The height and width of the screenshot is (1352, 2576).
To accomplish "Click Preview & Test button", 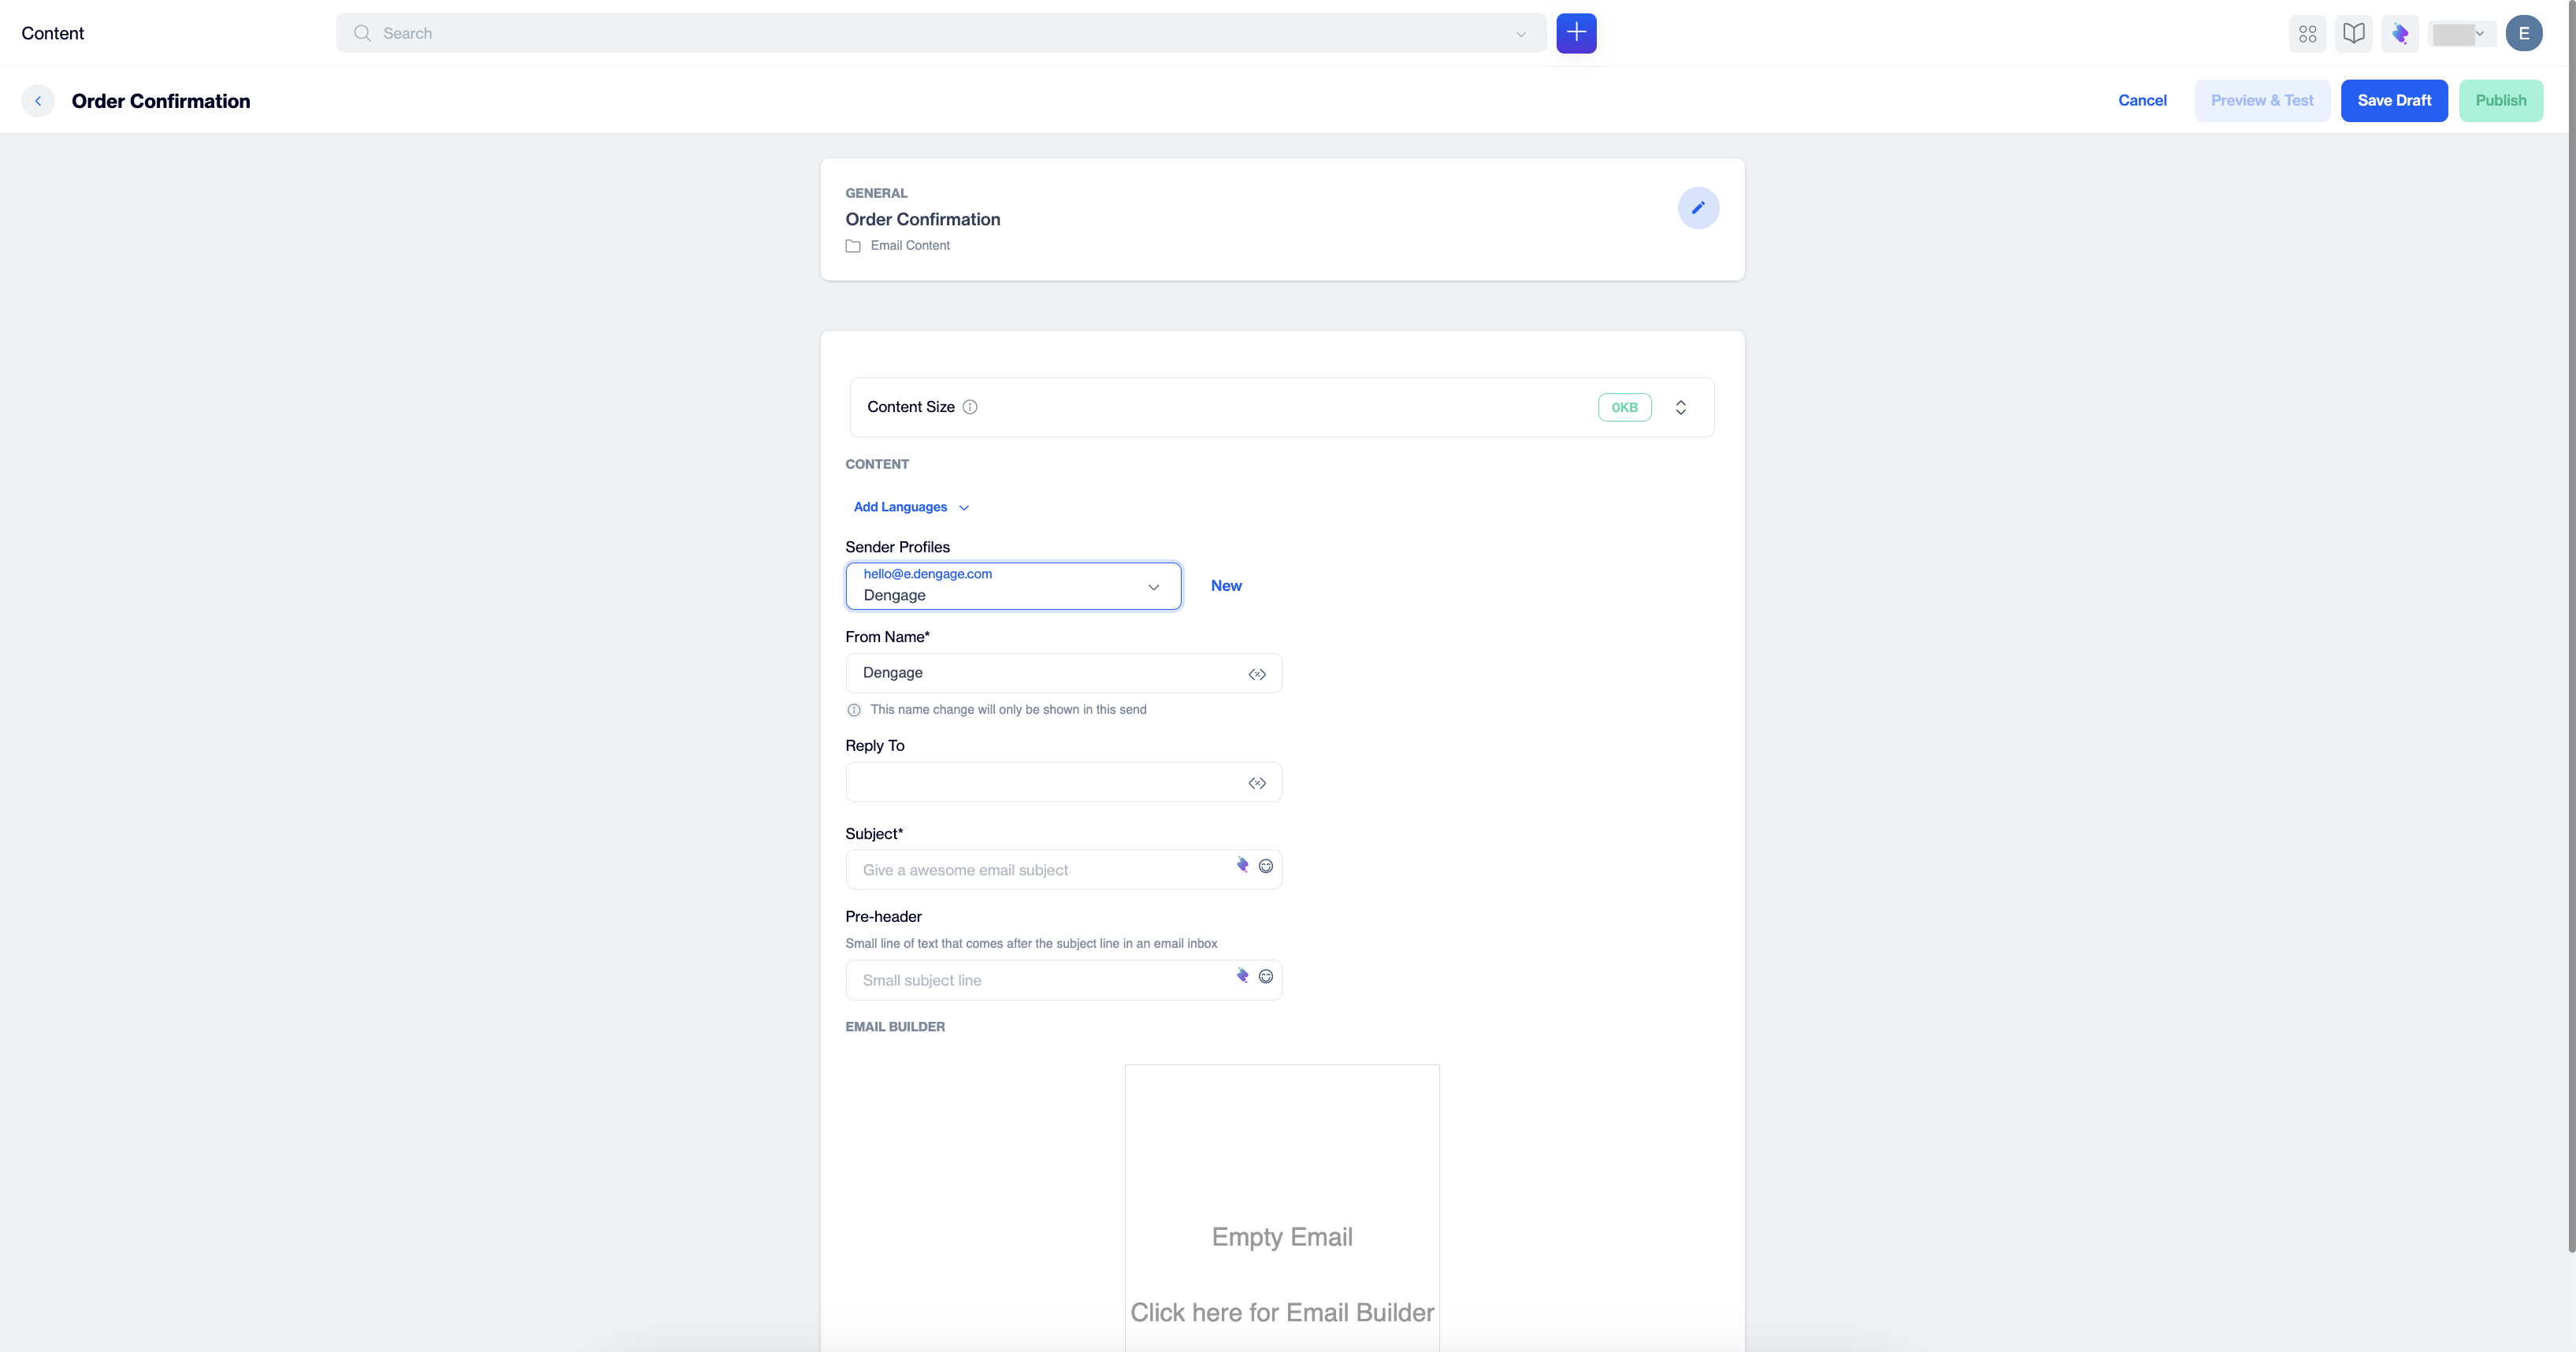I will [2262, 100].
